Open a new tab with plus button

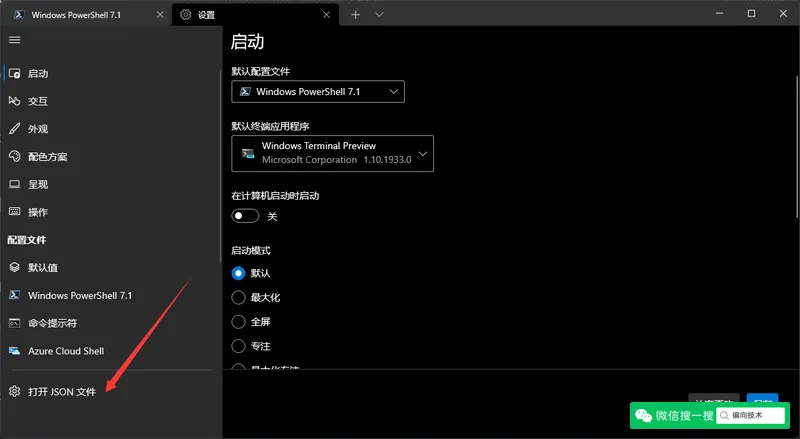[356, 15]
